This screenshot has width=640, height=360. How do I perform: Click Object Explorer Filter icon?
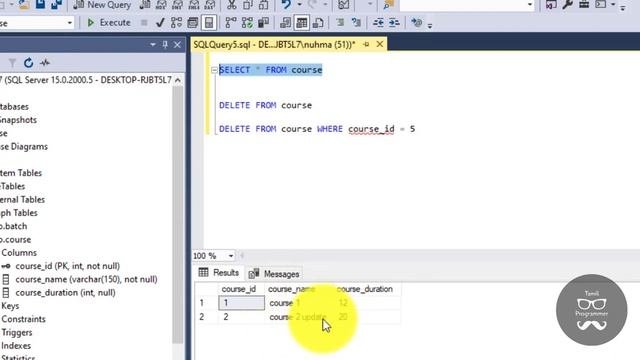(x=12, y=63)
